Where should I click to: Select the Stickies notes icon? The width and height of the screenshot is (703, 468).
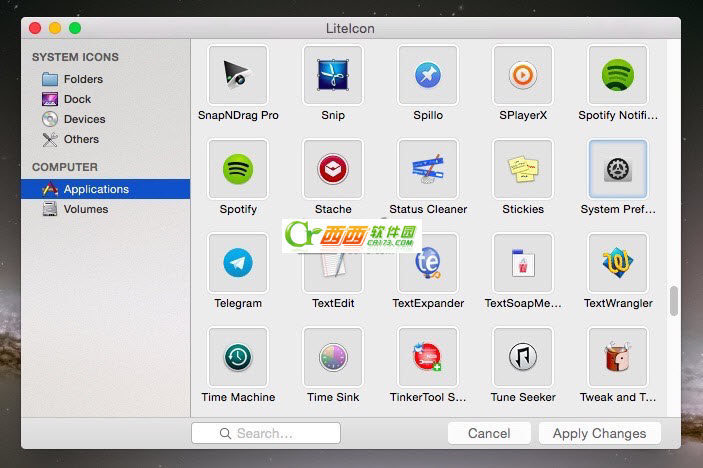coord(523,169)
